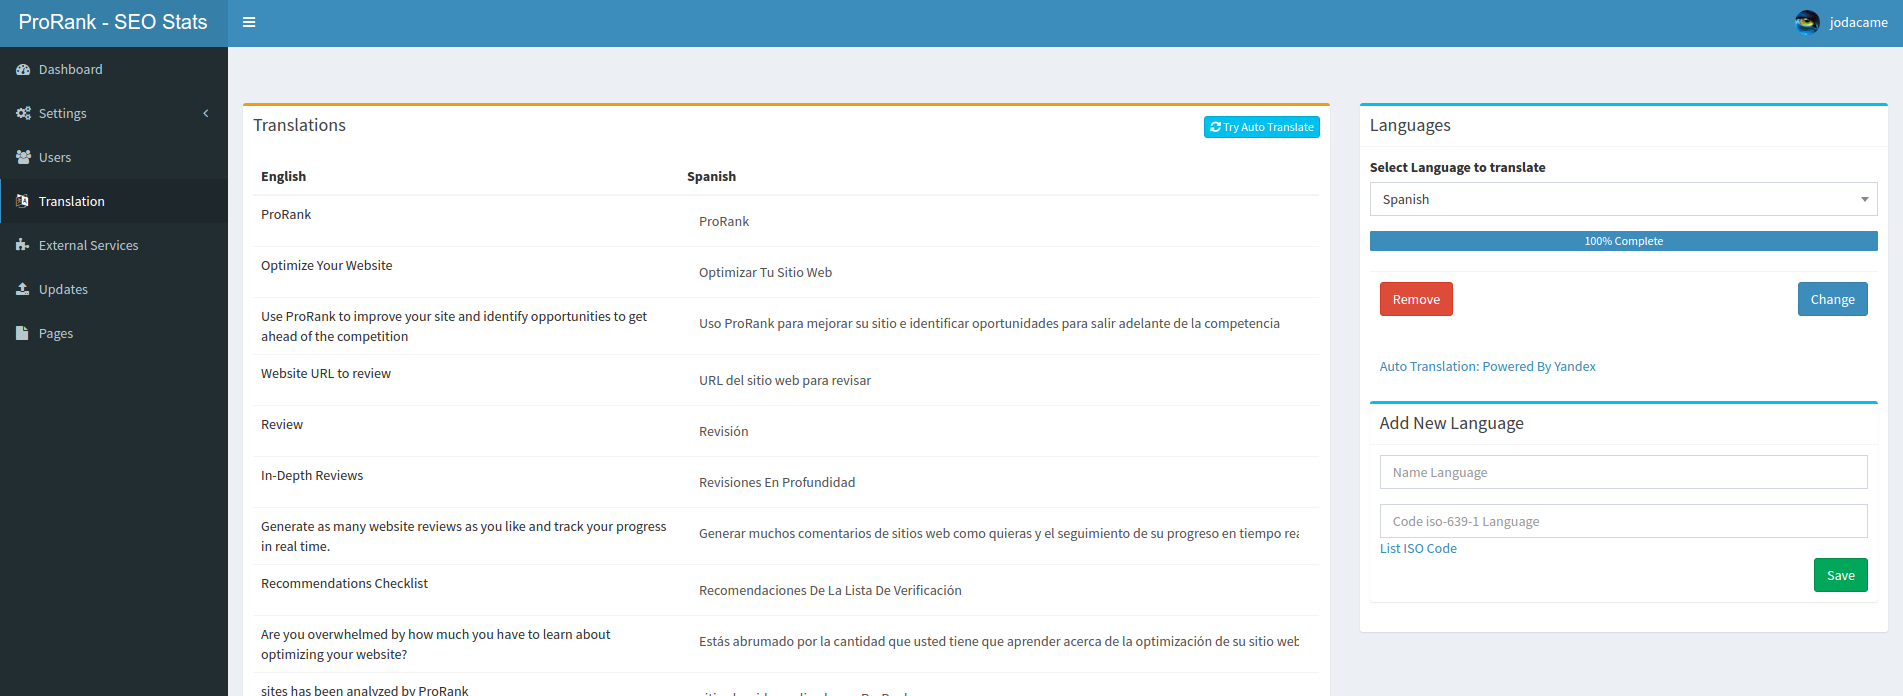This screenshot has width=1903, height=696.
Task: Edit the 'Revisiones En Profundidad' field
Action: (998, 482)
